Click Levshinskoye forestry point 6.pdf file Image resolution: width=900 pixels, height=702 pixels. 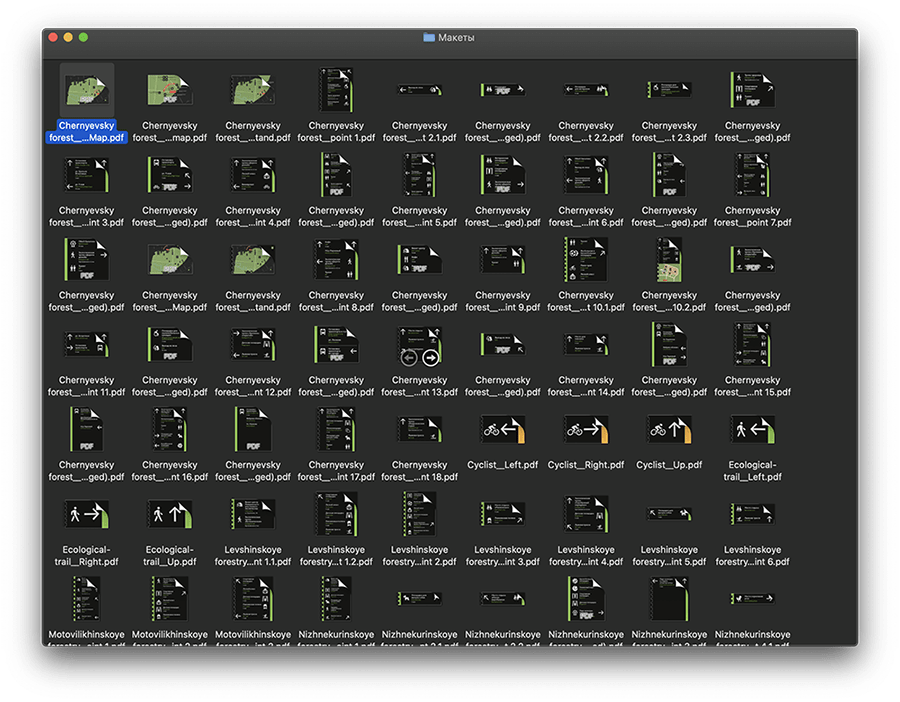[752, 515]
